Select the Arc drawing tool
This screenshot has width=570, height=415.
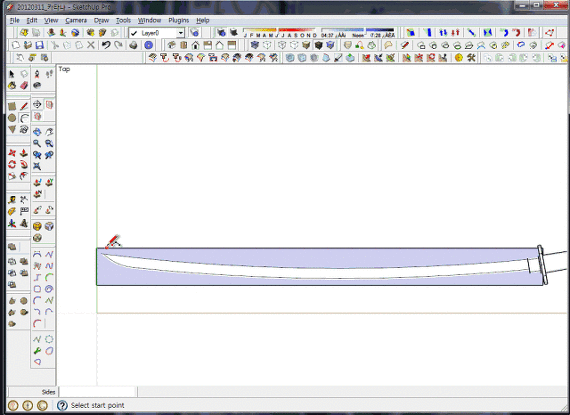click(24, 118)
